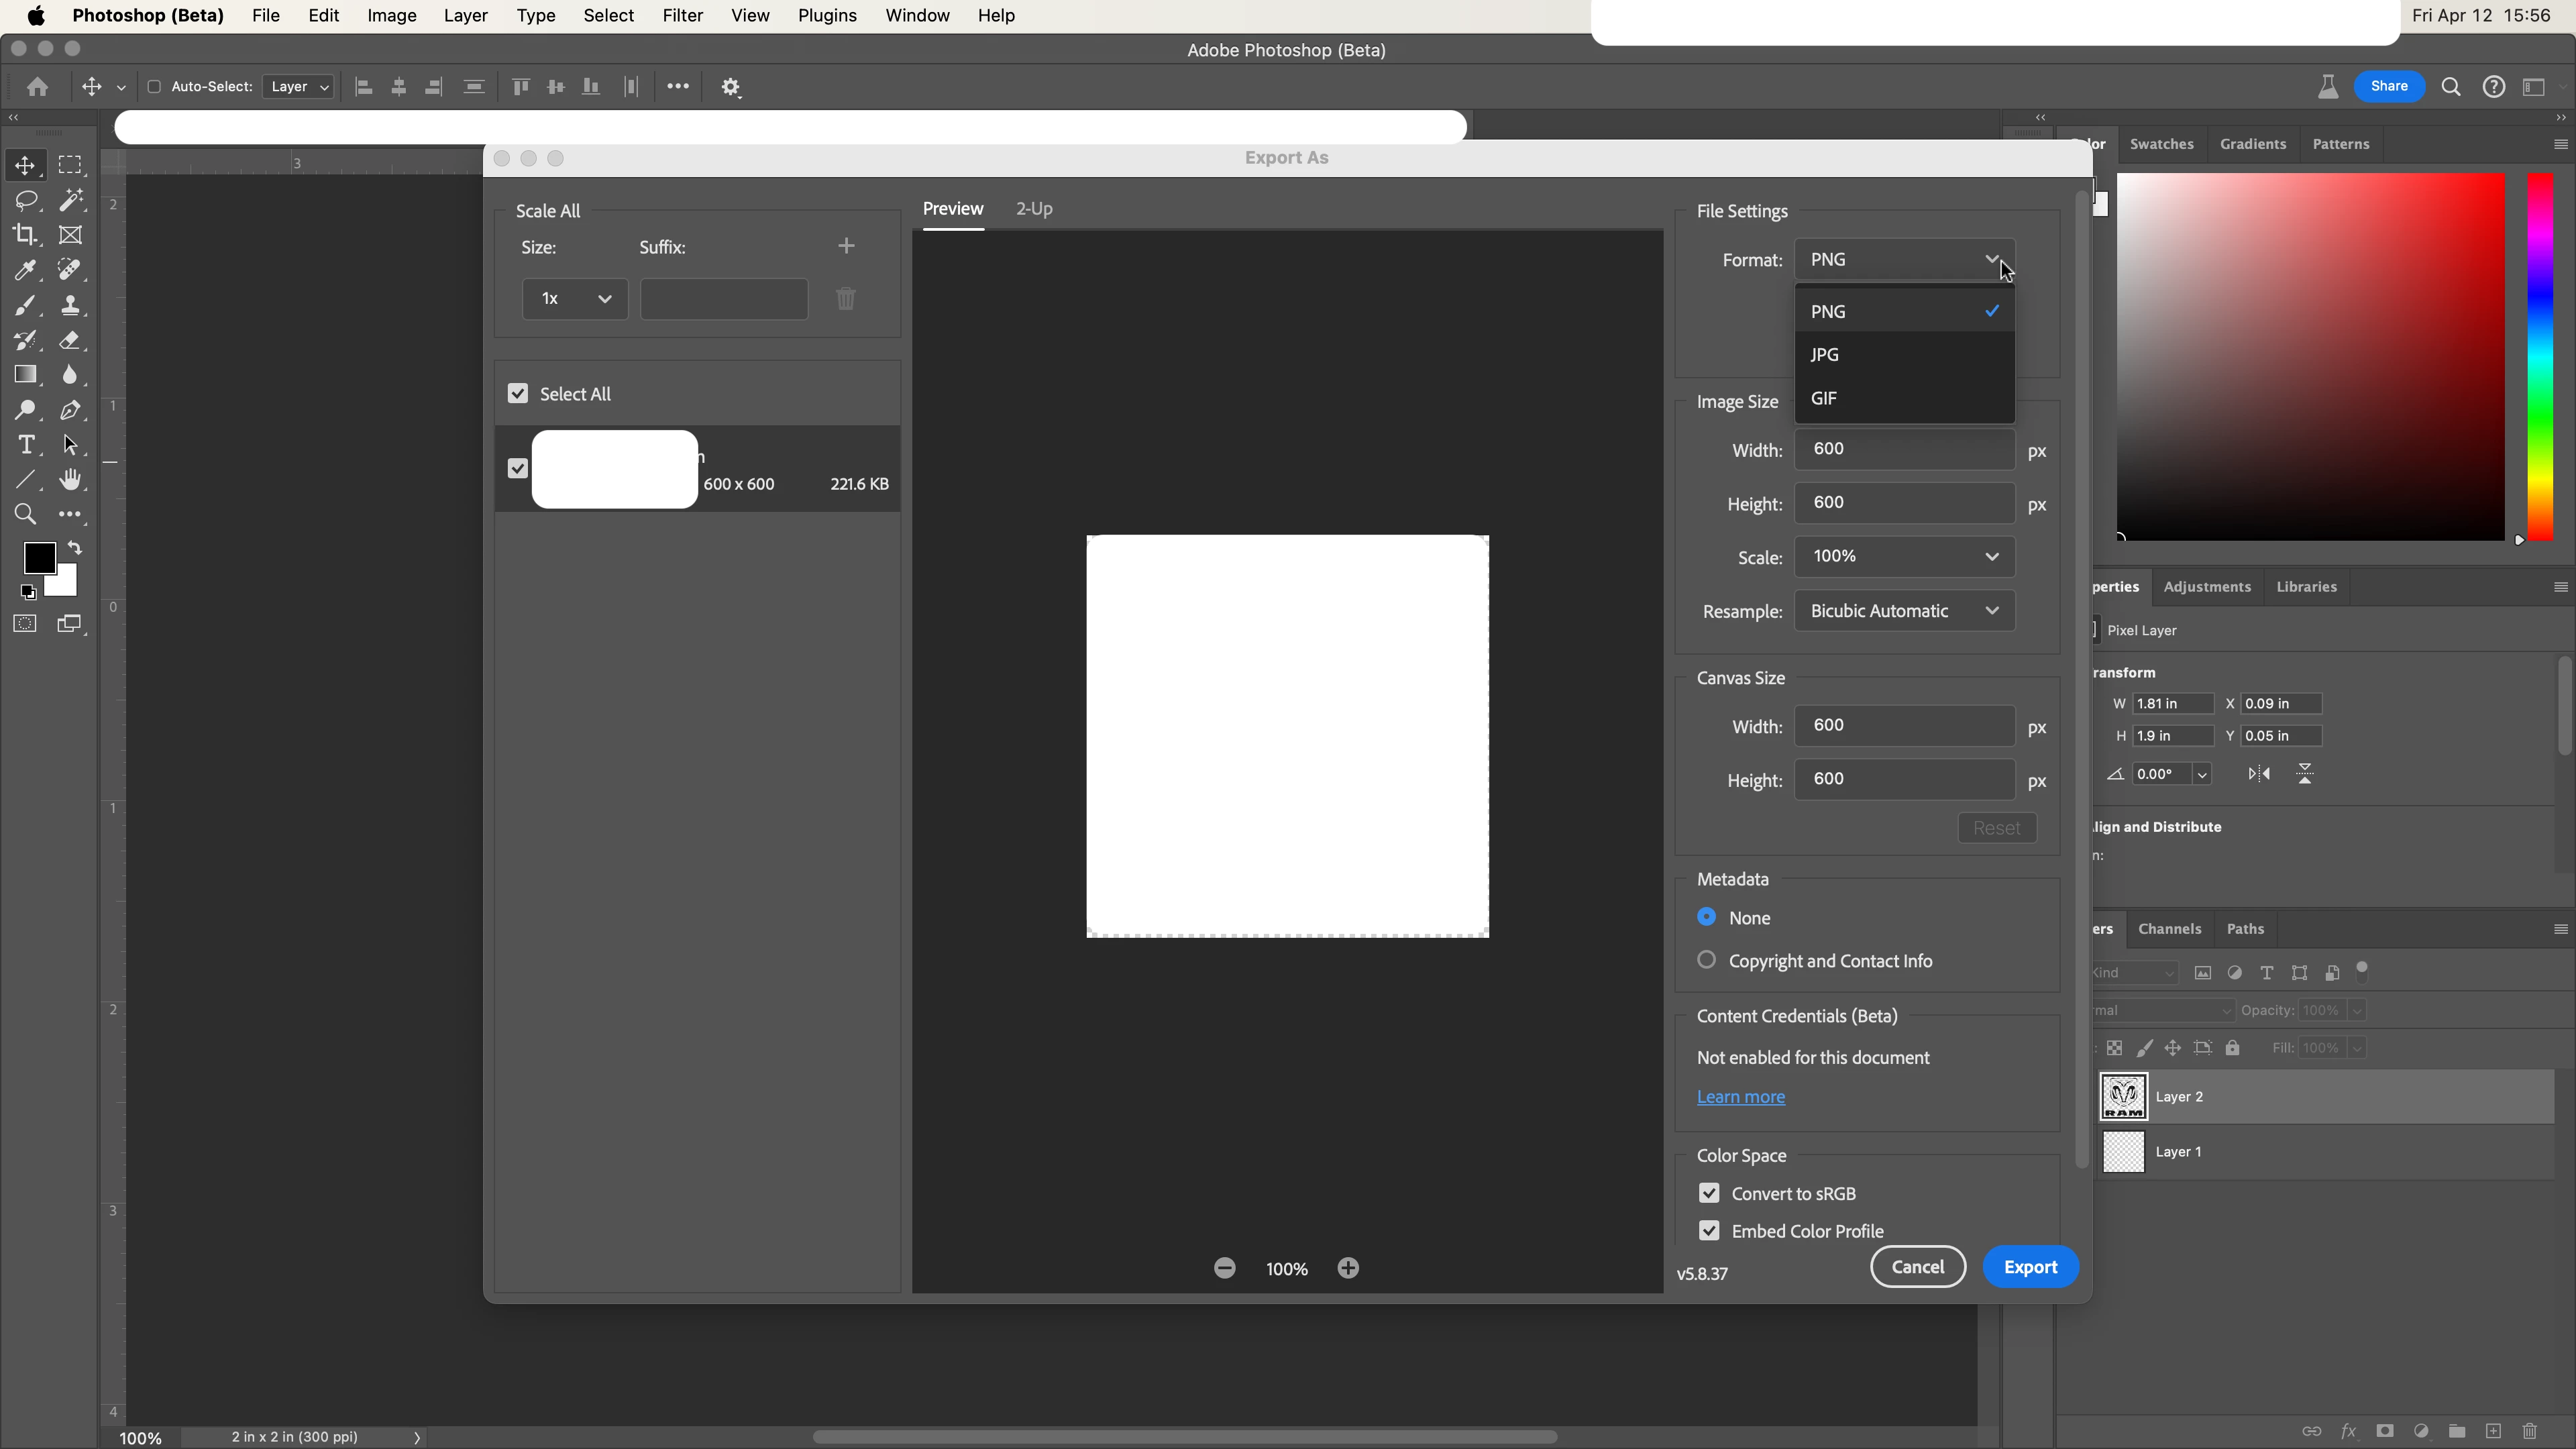Open the Filter menu
Viewport: 2576px width, 1449px height.
[x=682, y=16]
